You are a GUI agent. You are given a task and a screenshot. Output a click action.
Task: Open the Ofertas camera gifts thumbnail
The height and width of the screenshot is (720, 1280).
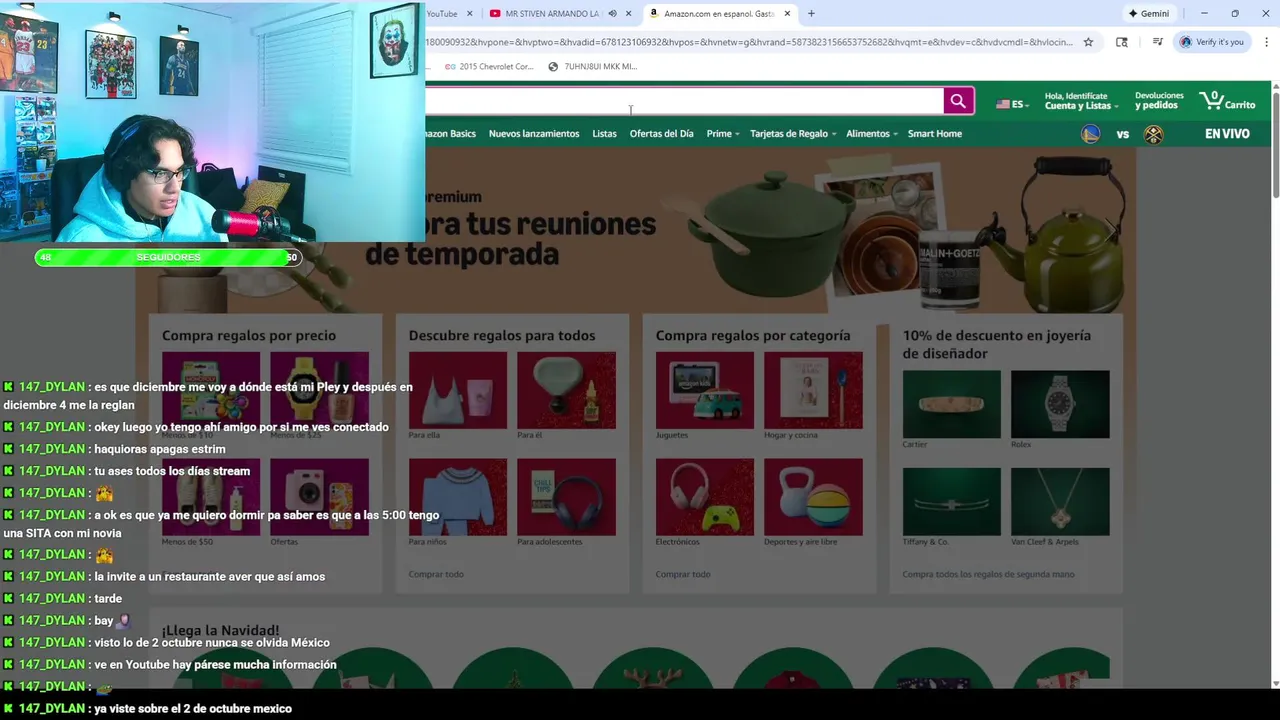click(319, 497)
